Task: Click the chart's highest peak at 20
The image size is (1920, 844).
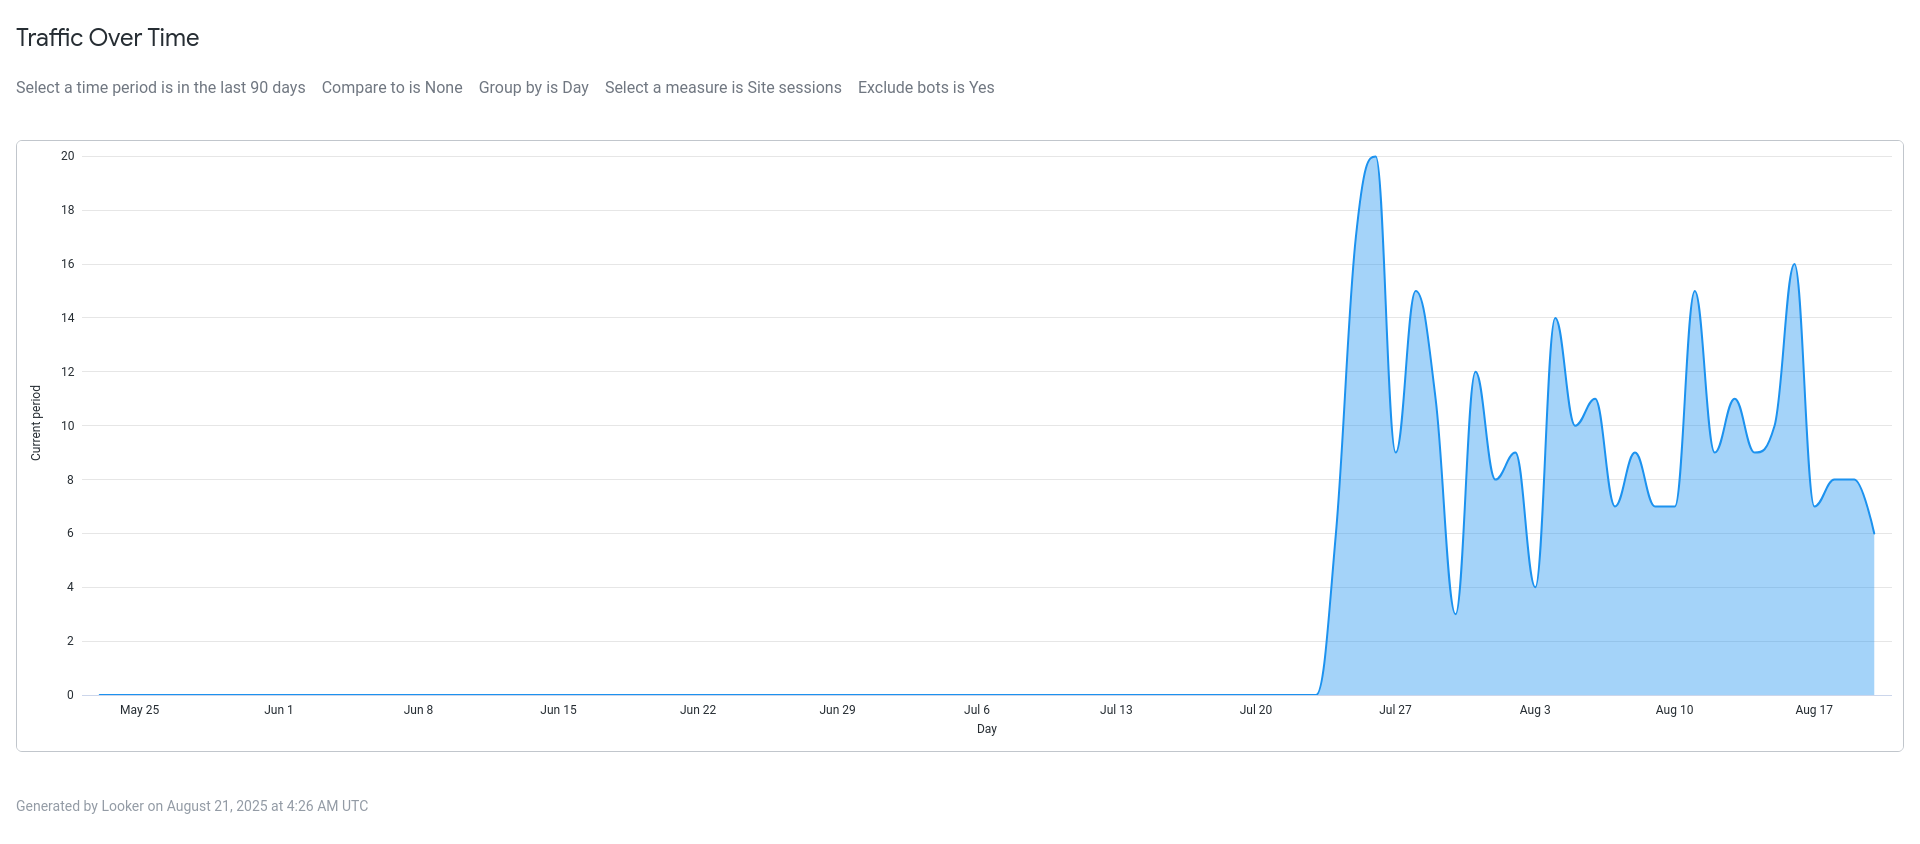Action: coord(1374,158)
